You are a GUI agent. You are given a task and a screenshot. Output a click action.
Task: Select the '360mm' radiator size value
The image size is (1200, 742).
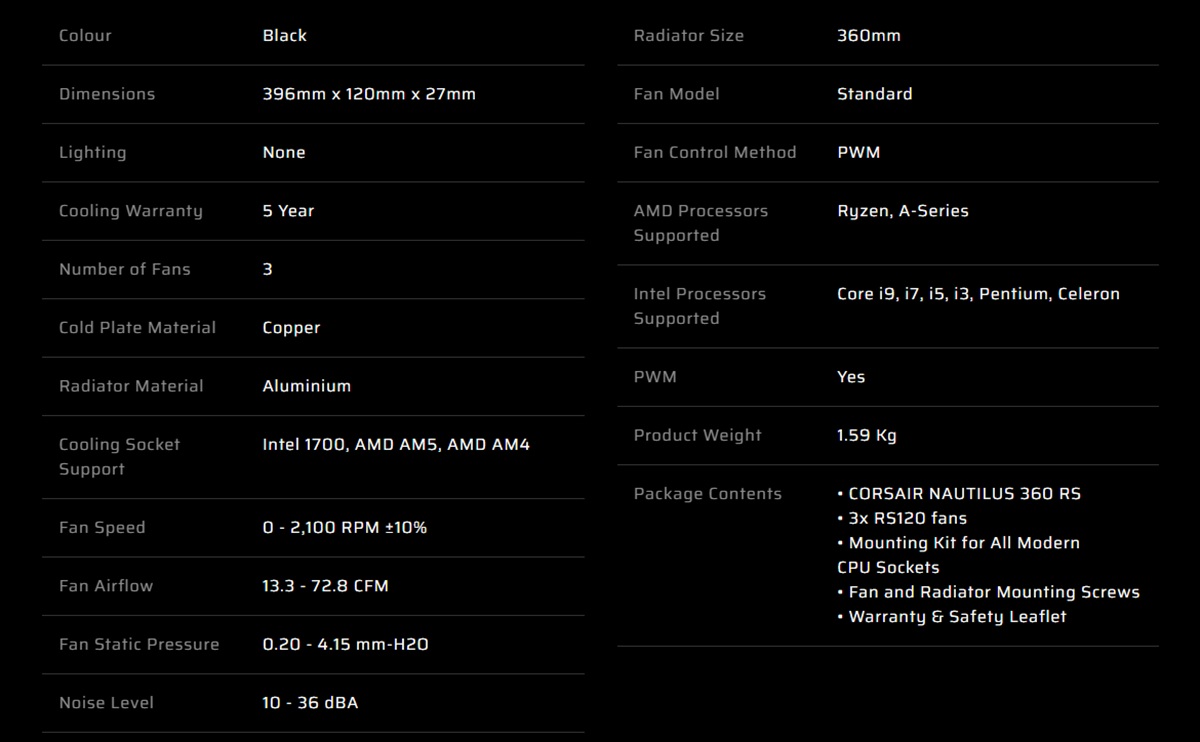point(869,36)
